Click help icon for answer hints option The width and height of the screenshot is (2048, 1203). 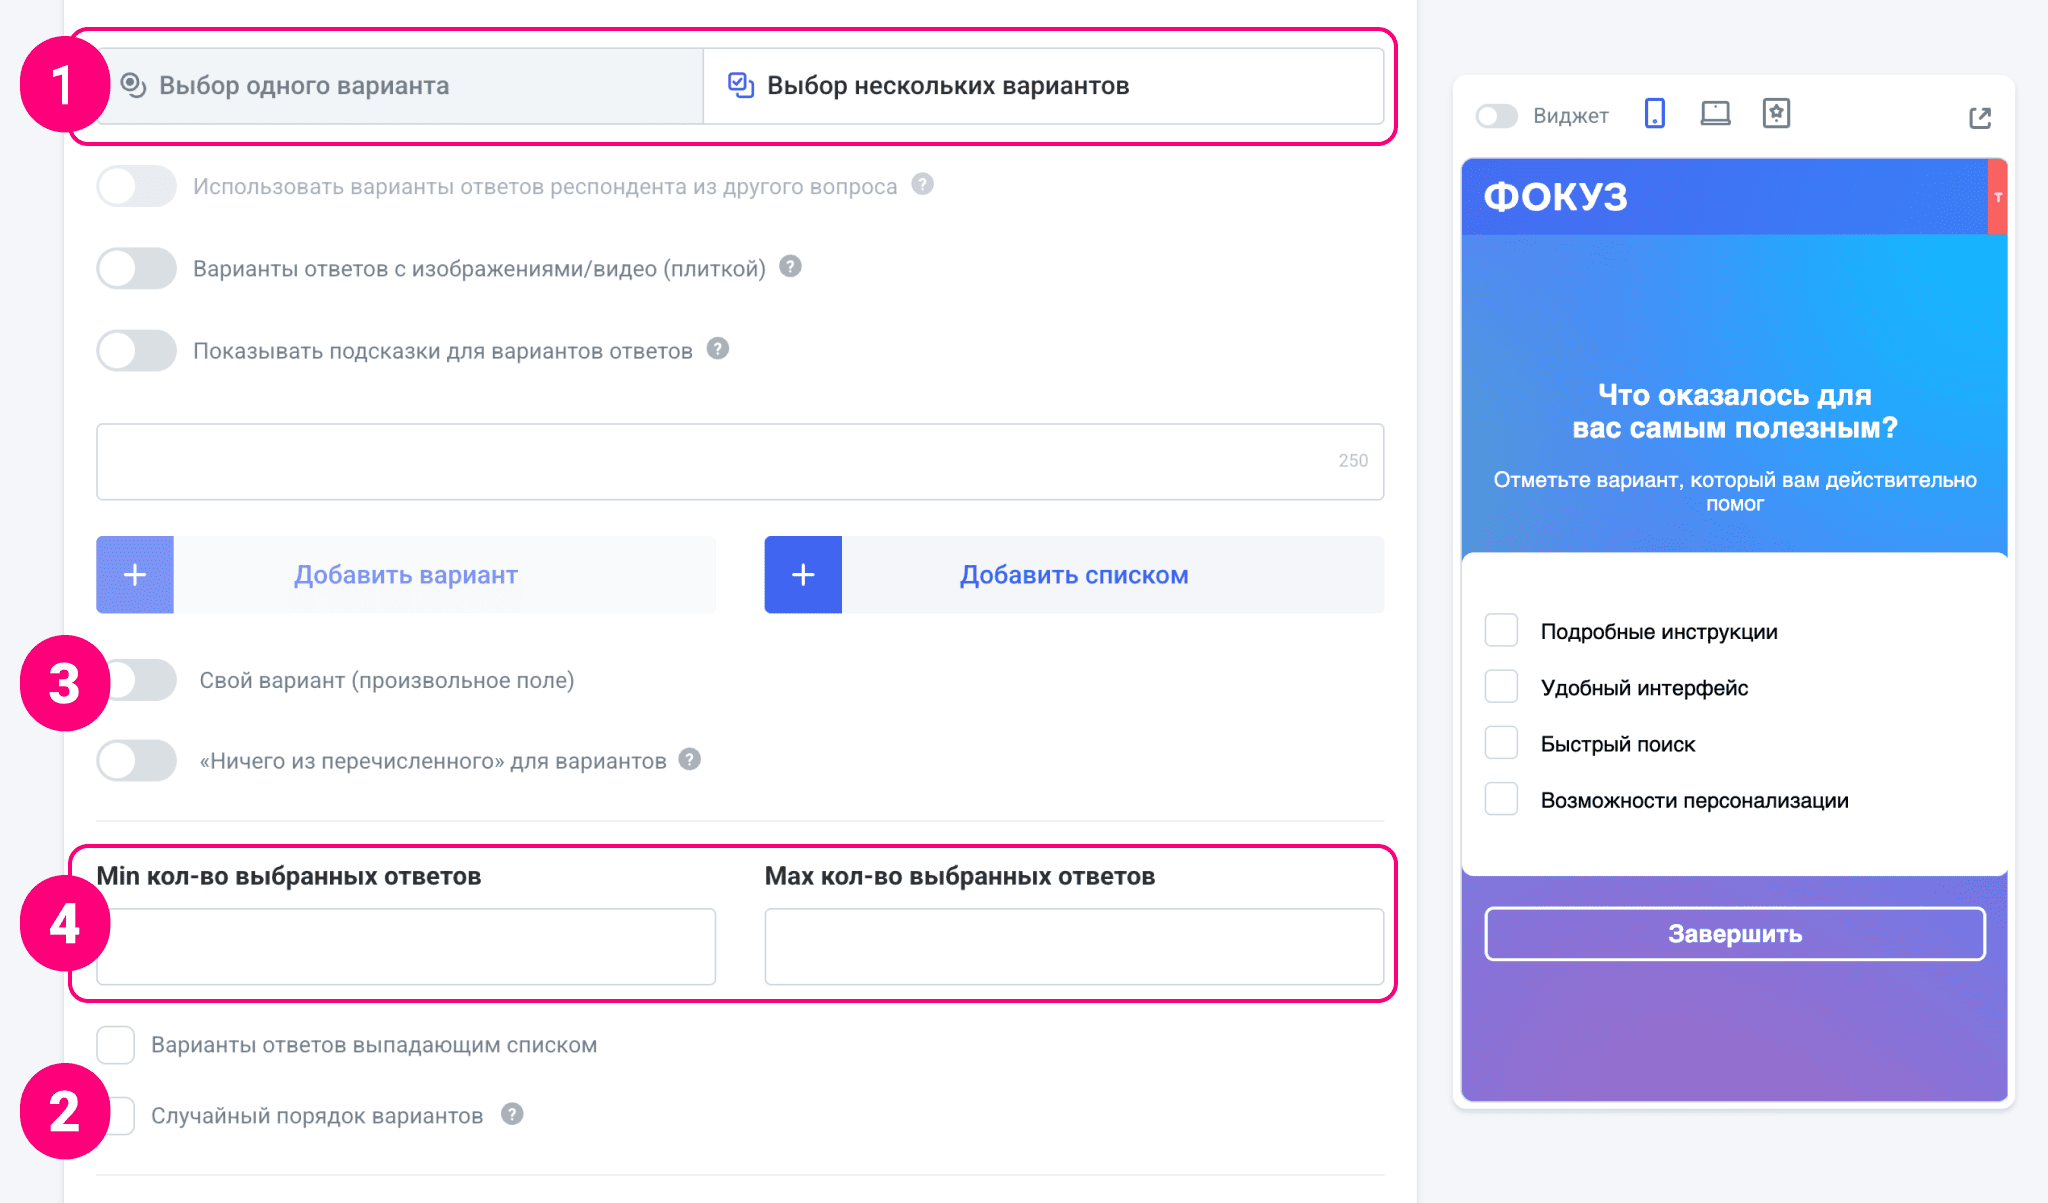pyautogui.click(x=718, y=349)
